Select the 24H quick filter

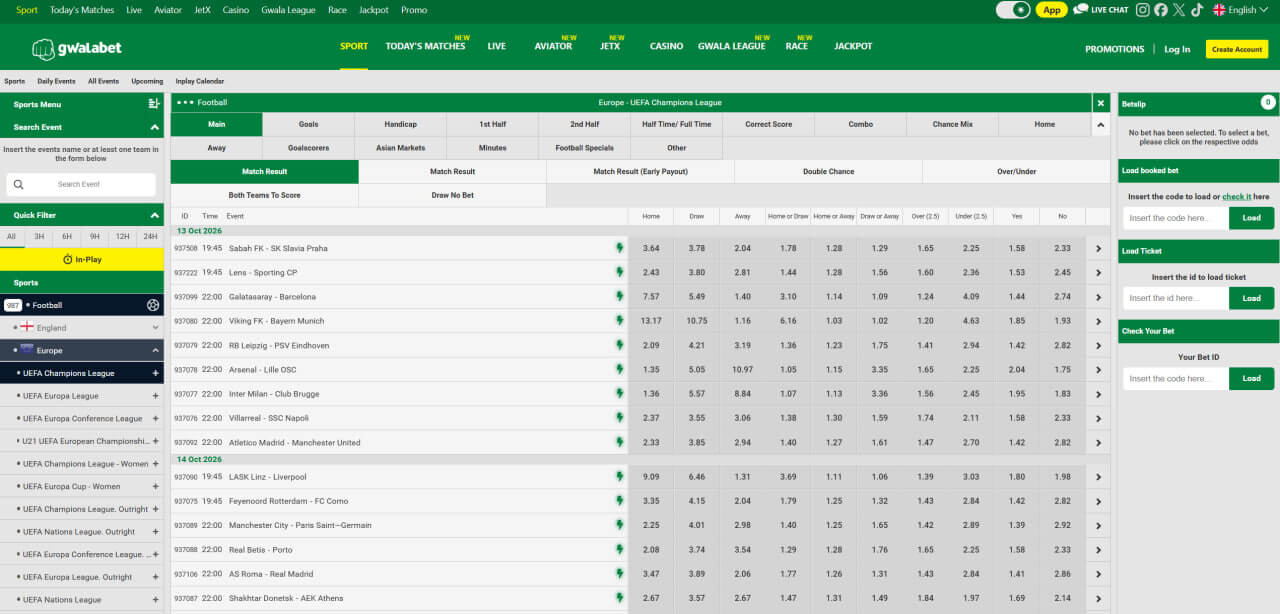pos(150,237)
